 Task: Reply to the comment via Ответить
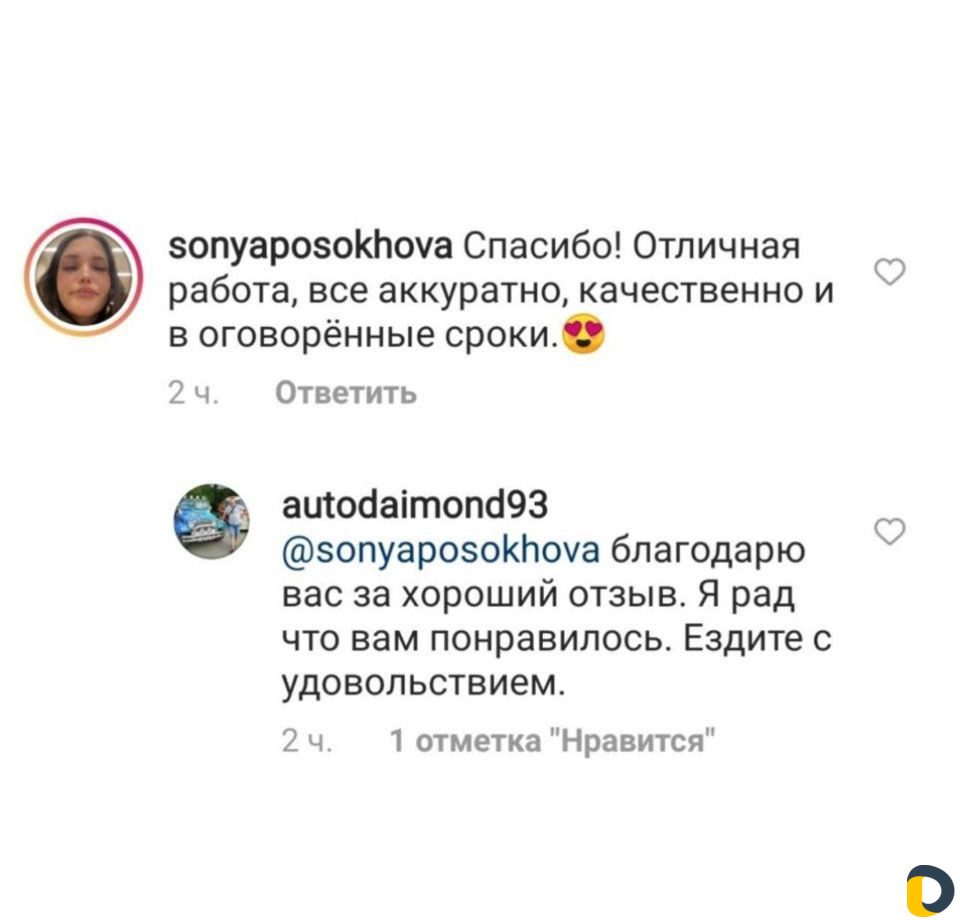pyautogui.click(x=346, y=393)
